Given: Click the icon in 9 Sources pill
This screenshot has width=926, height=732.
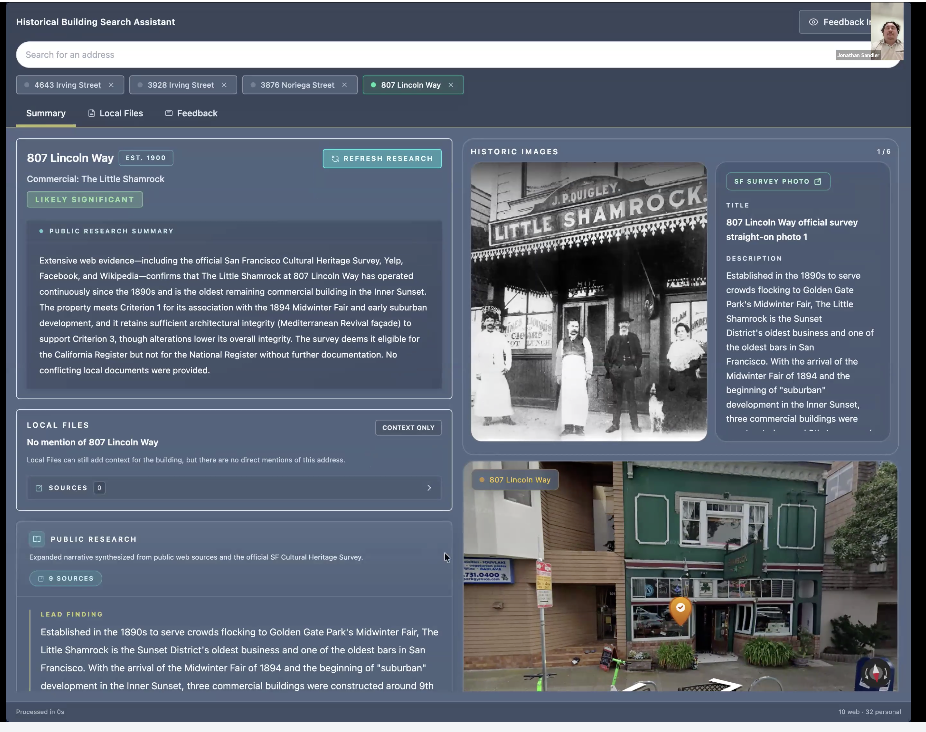Looking at the screenshot, I should (41, 578).
